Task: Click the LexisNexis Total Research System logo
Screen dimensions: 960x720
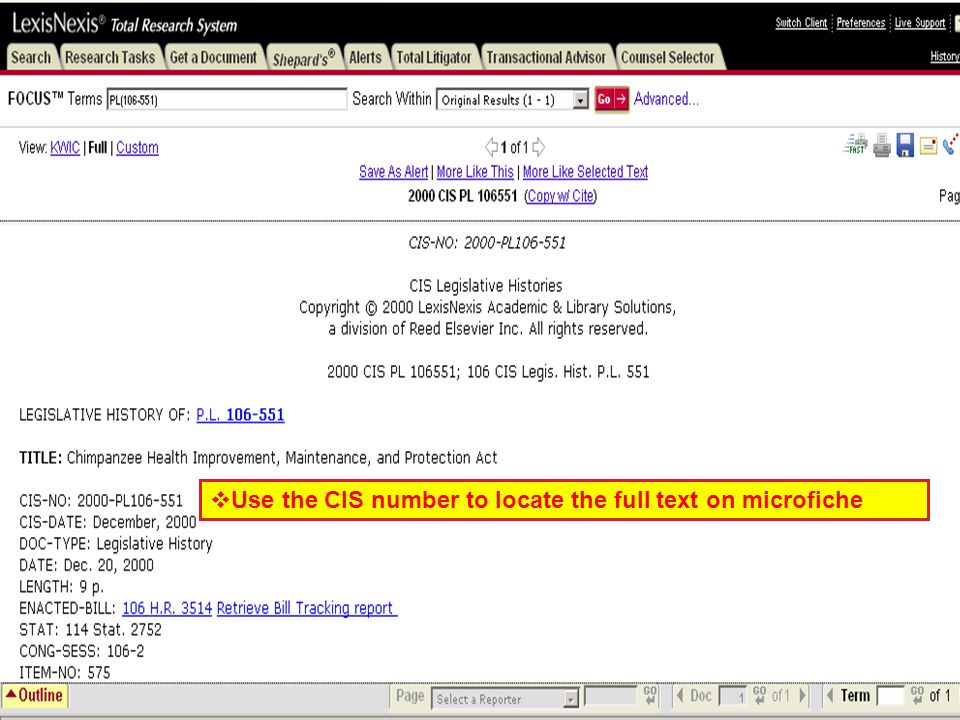Action: (x=124, y=24)
